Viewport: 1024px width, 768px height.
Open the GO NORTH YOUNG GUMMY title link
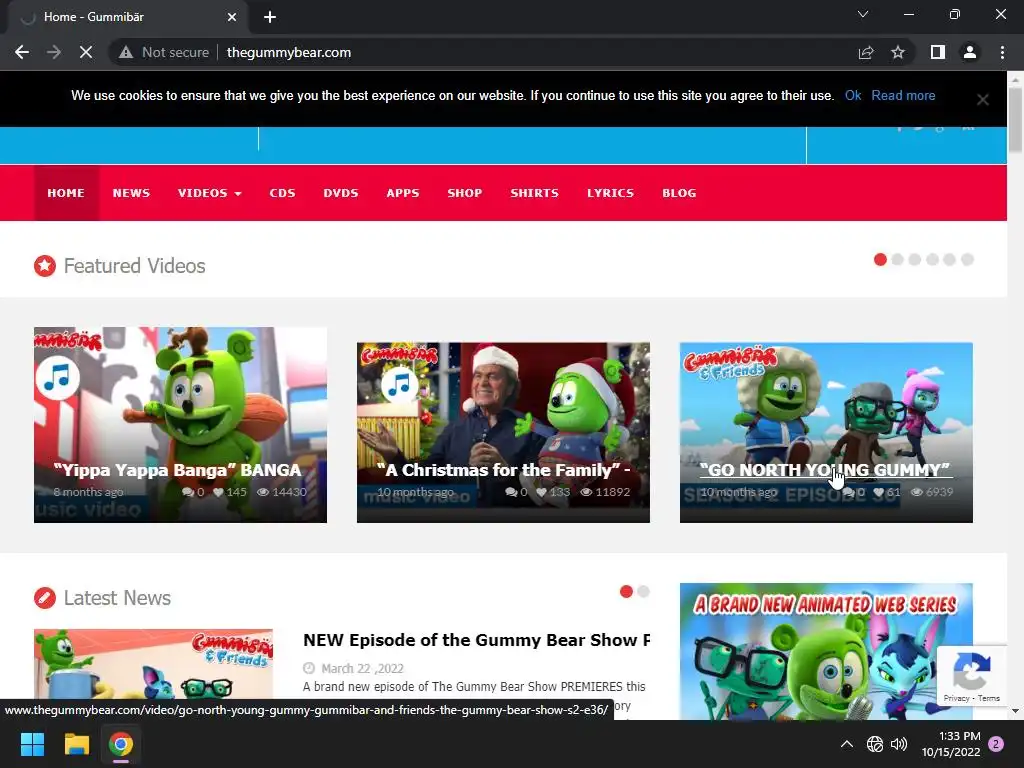point(824,470)
